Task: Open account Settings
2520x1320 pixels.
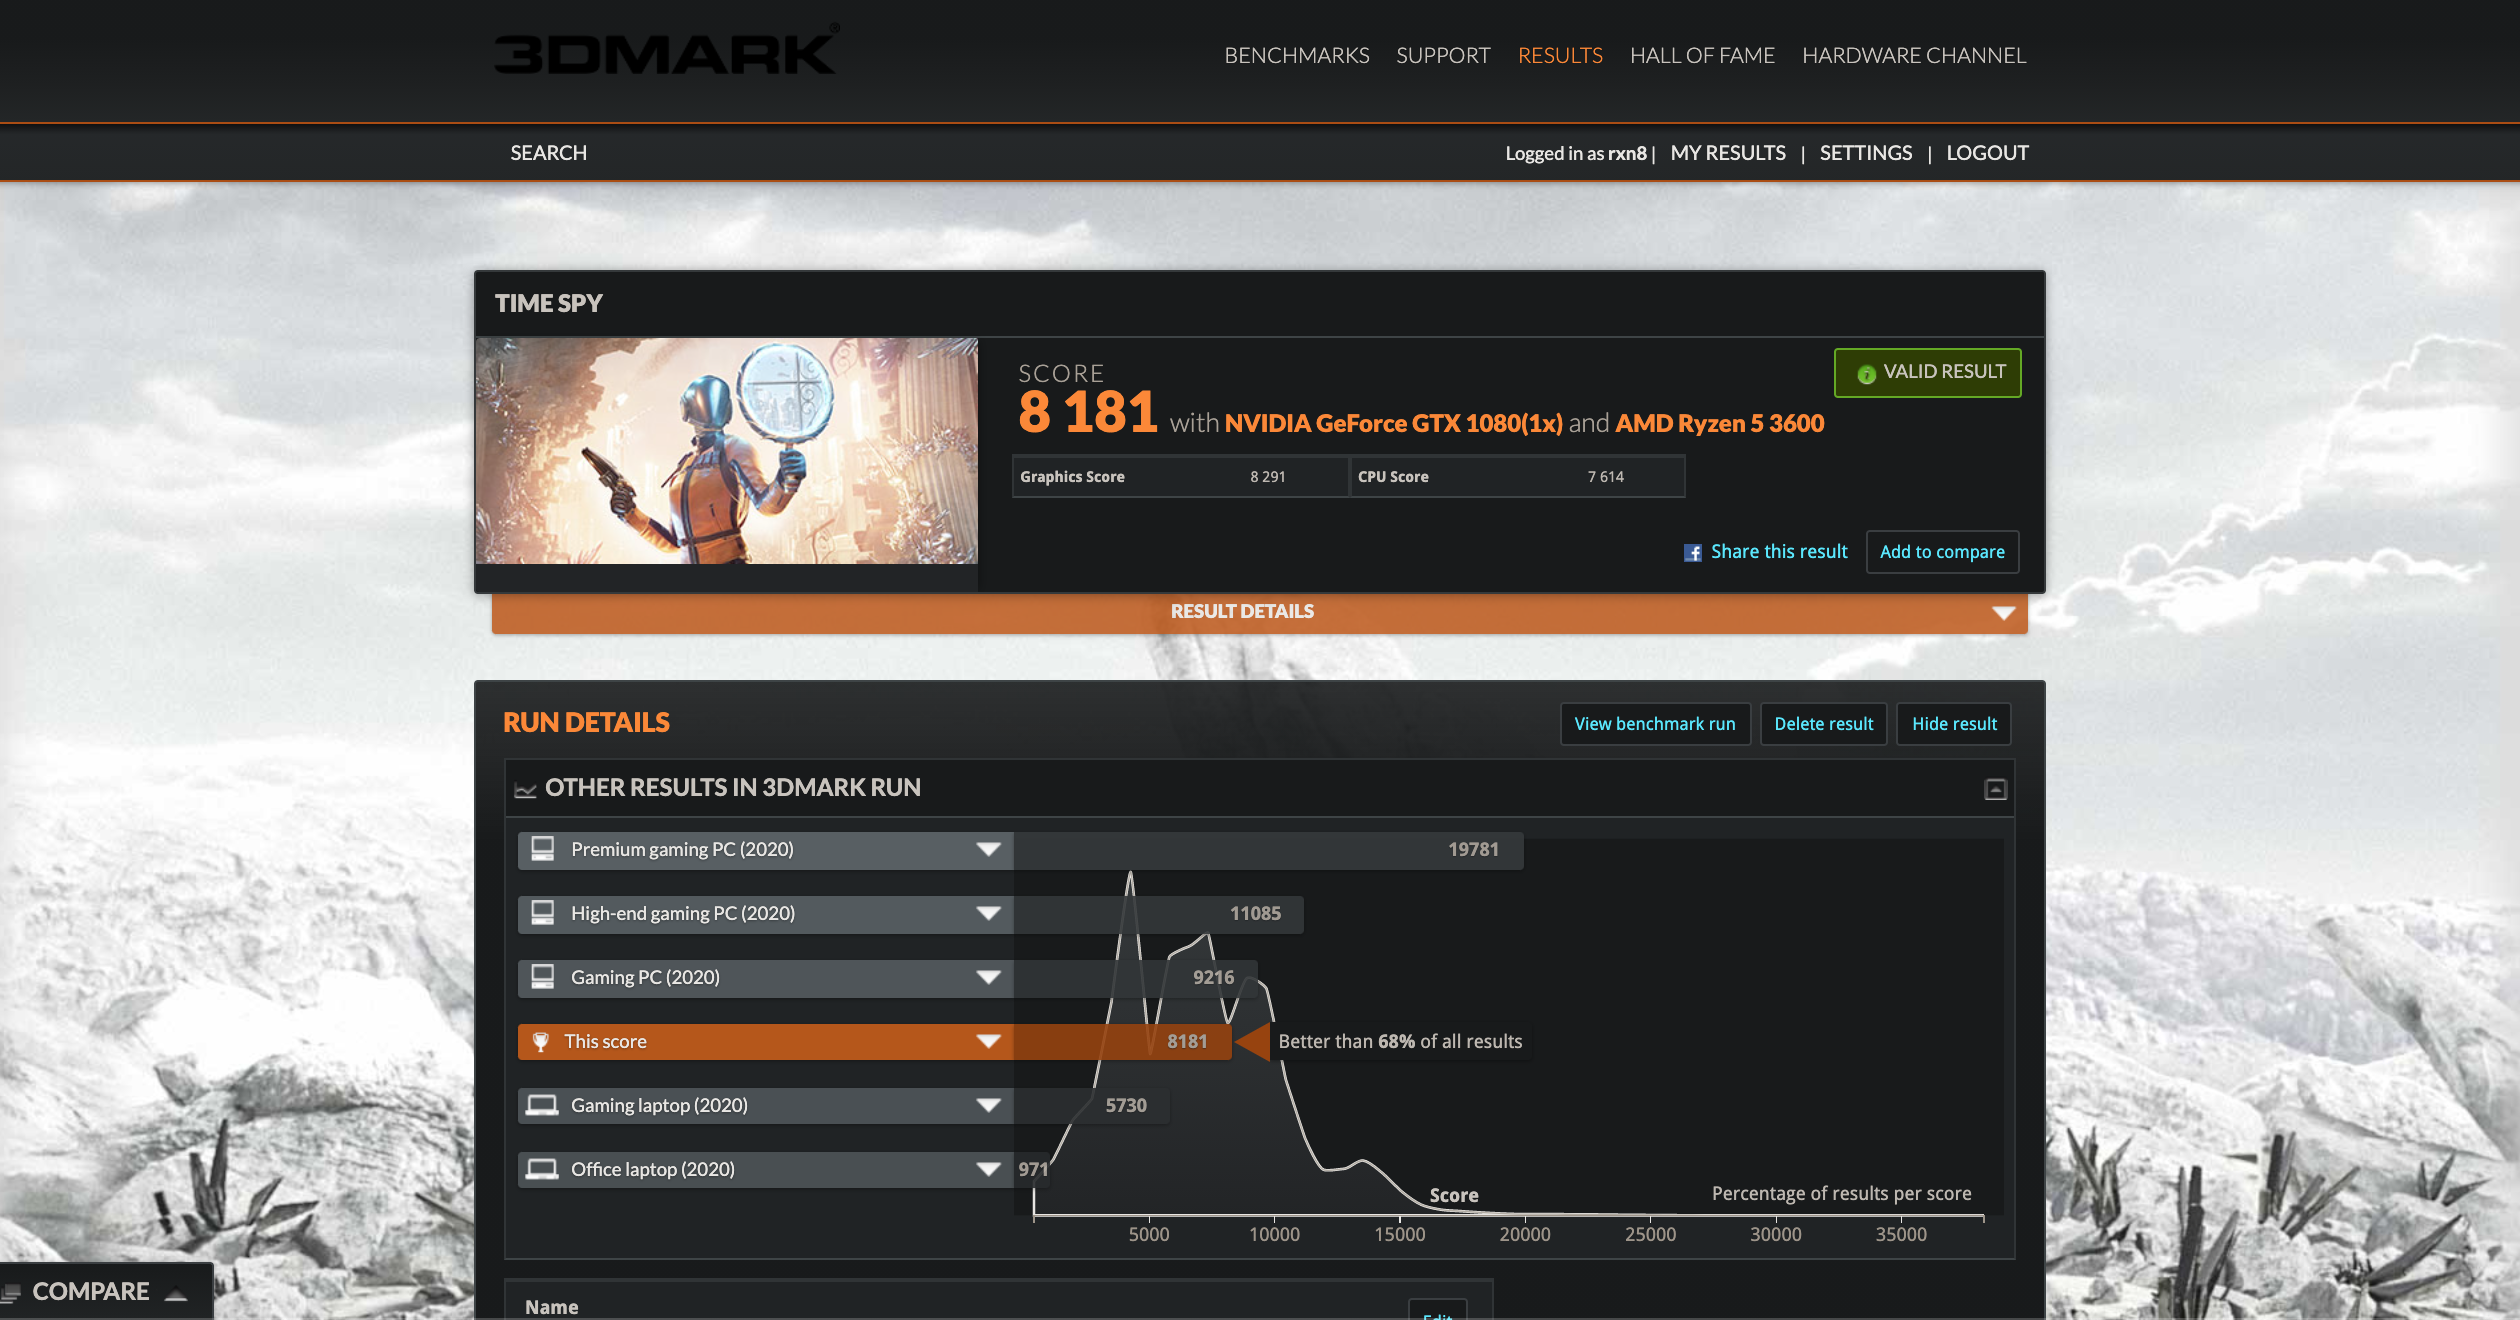Action: pos(1866,153)
